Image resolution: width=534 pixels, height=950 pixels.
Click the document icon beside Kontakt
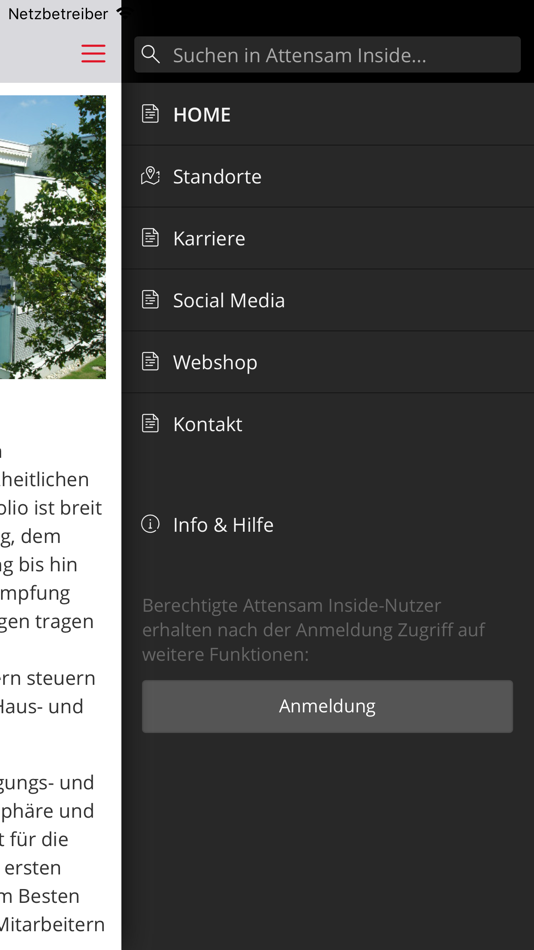coord(150,423)
